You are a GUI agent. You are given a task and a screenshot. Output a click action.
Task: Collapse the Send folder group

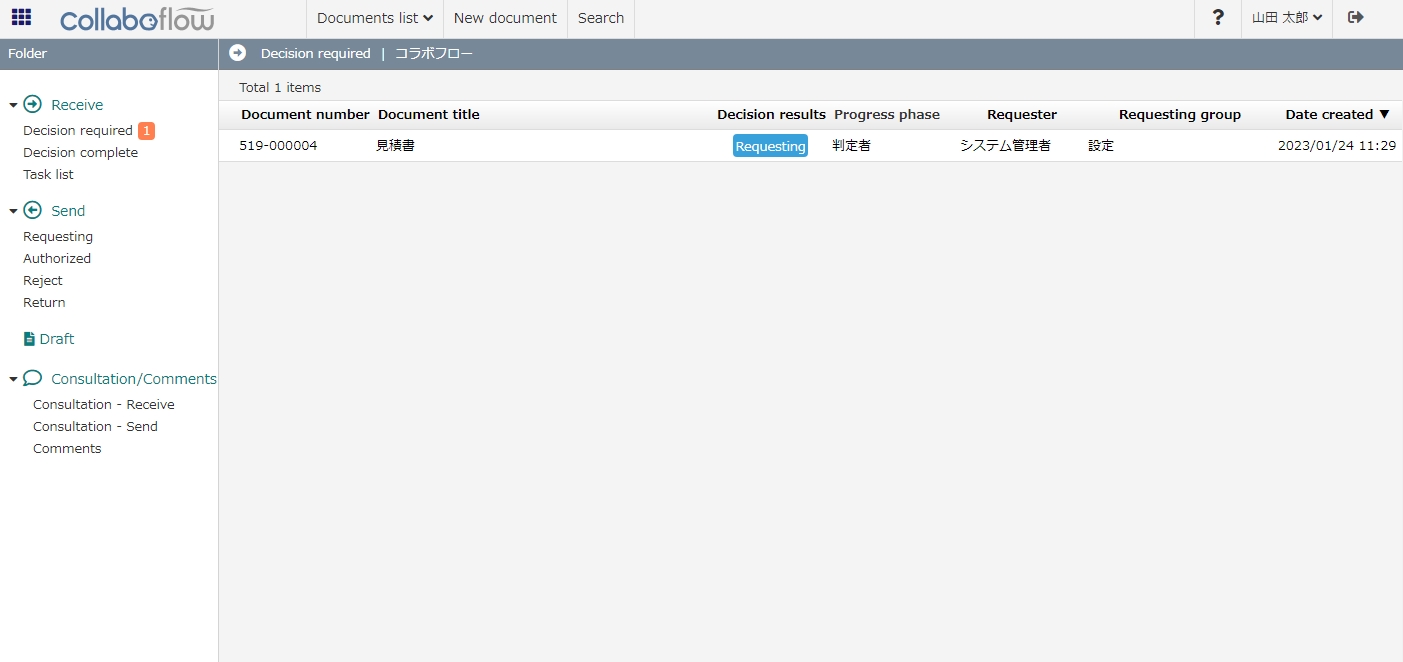coord(13,211)
